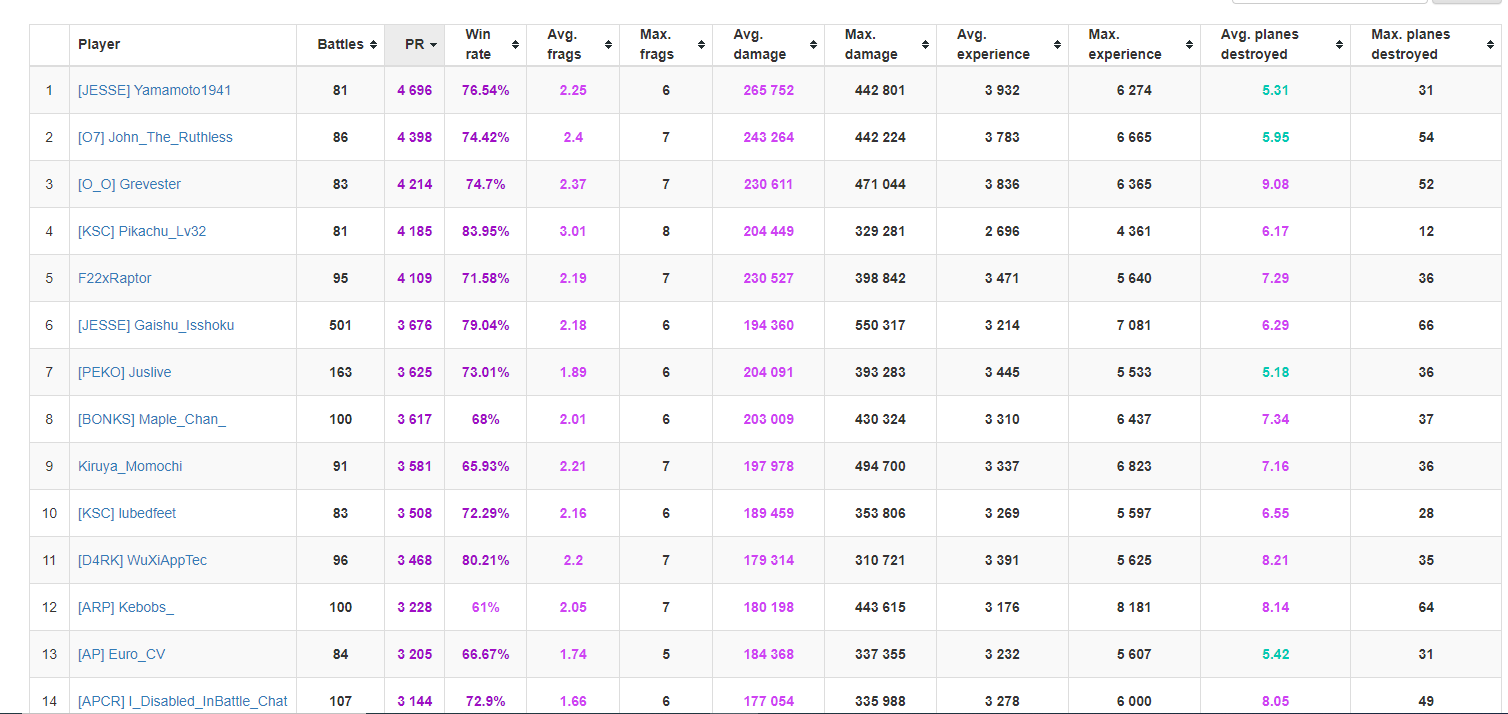The height and width of the screenshot is (714, 1508).
Task: Open the [APCR] I_Disabled_InBattle_Chat player link
Action: 182,701
